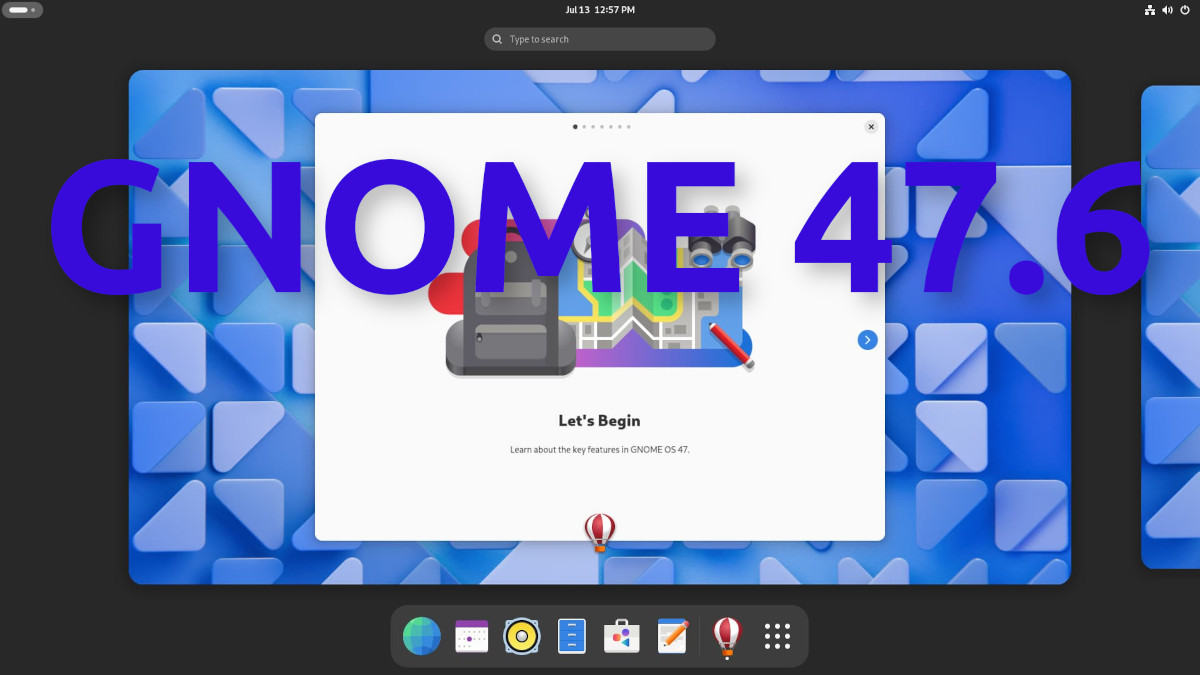Open the Web browser from the dock
The height and width of the screenshot is (675, 1200).
coord(422,636)
